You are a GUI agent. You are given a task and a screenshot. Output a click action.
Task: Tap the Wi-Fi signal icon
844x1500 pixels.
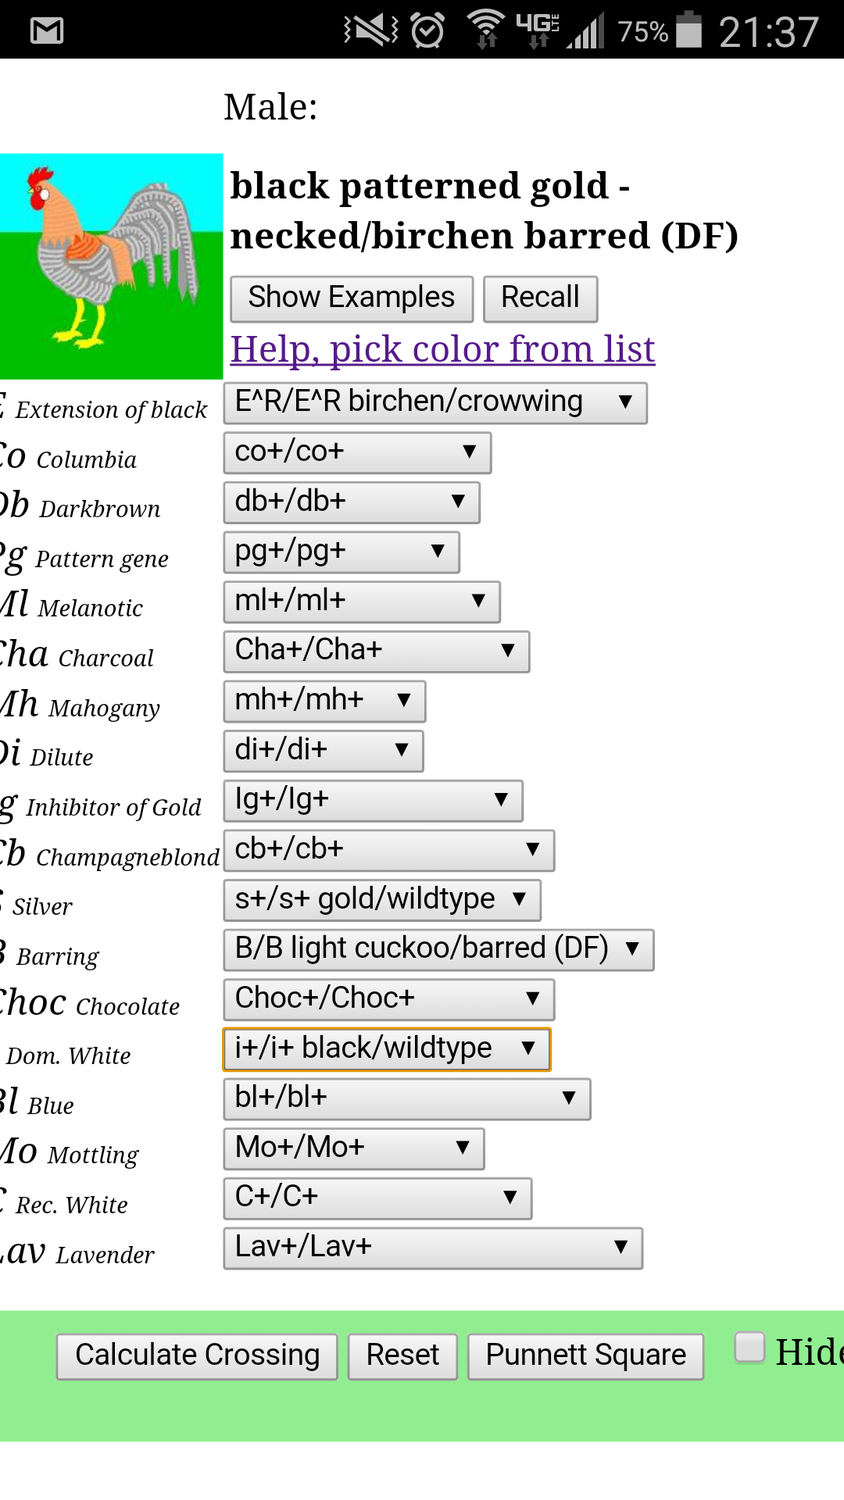tap(486, 29)
